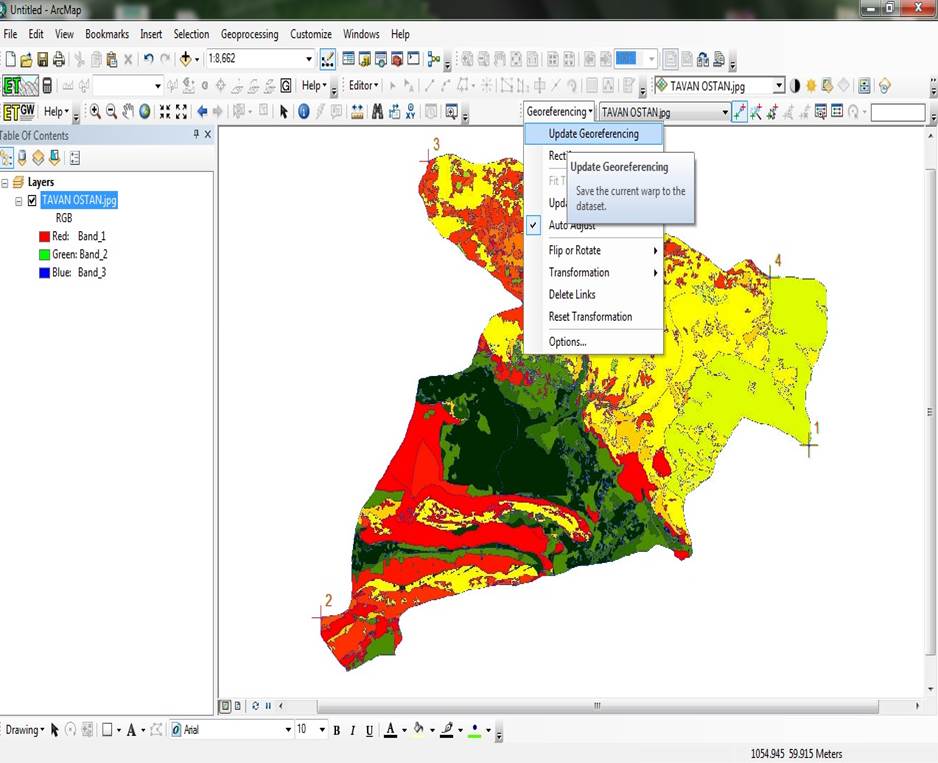The width and height of the screenshot is (938, 763).
Task: Uncheck the TAVAN OSTAN.jpg layer checkbox
Action: pyautogui.click(x=32, y=200)
